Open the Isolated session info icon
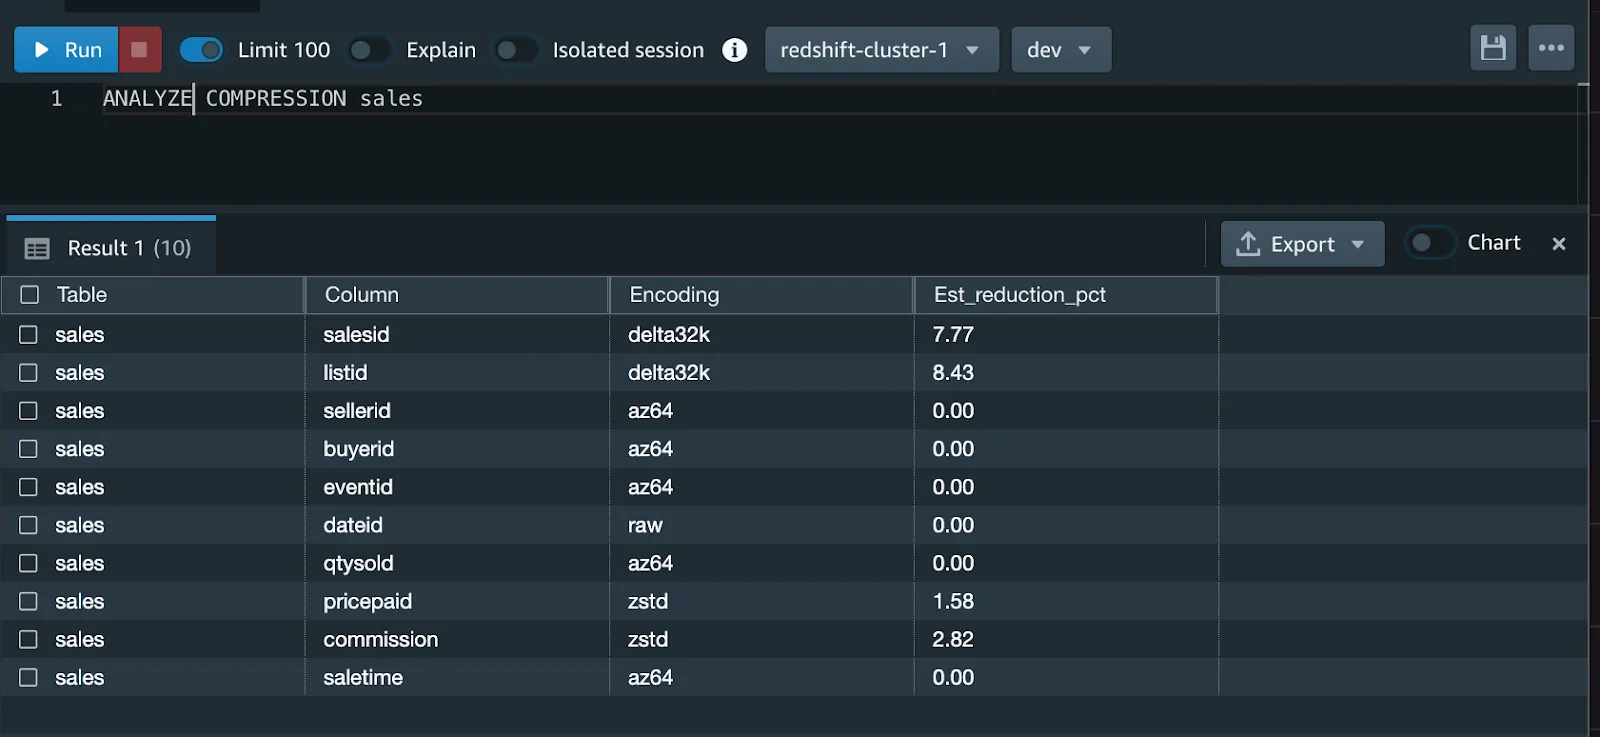This screenshot has height=737, width=1600. tap(735, 50)
